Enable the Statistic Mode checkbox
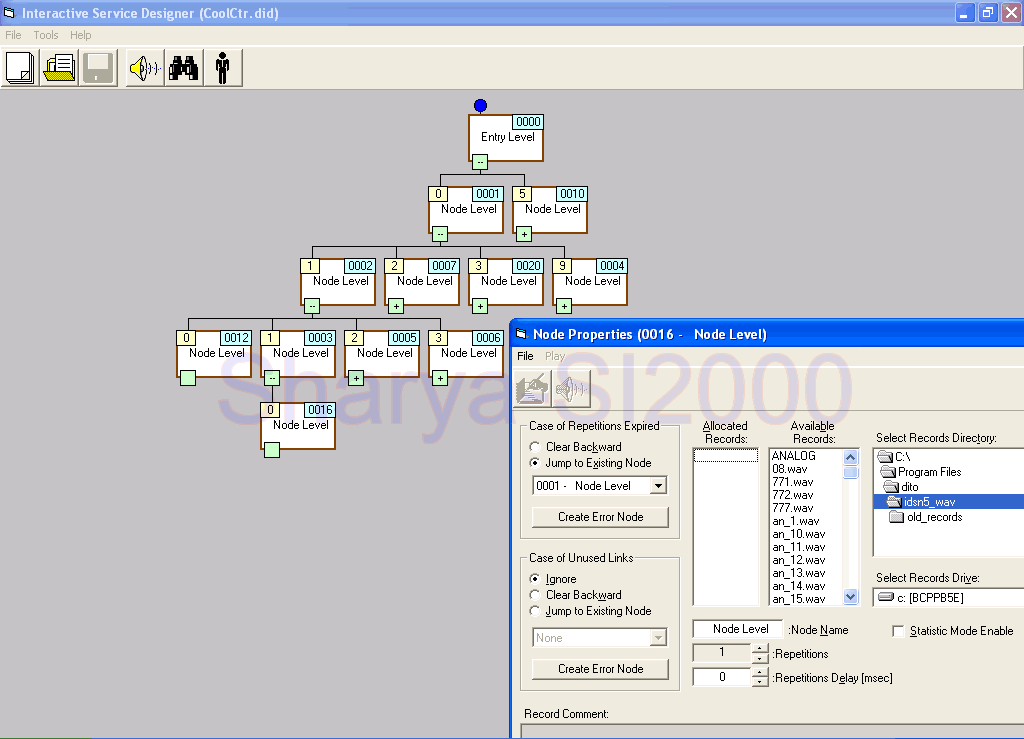This screenshot has height=739, width=1024. coord(898,631)
